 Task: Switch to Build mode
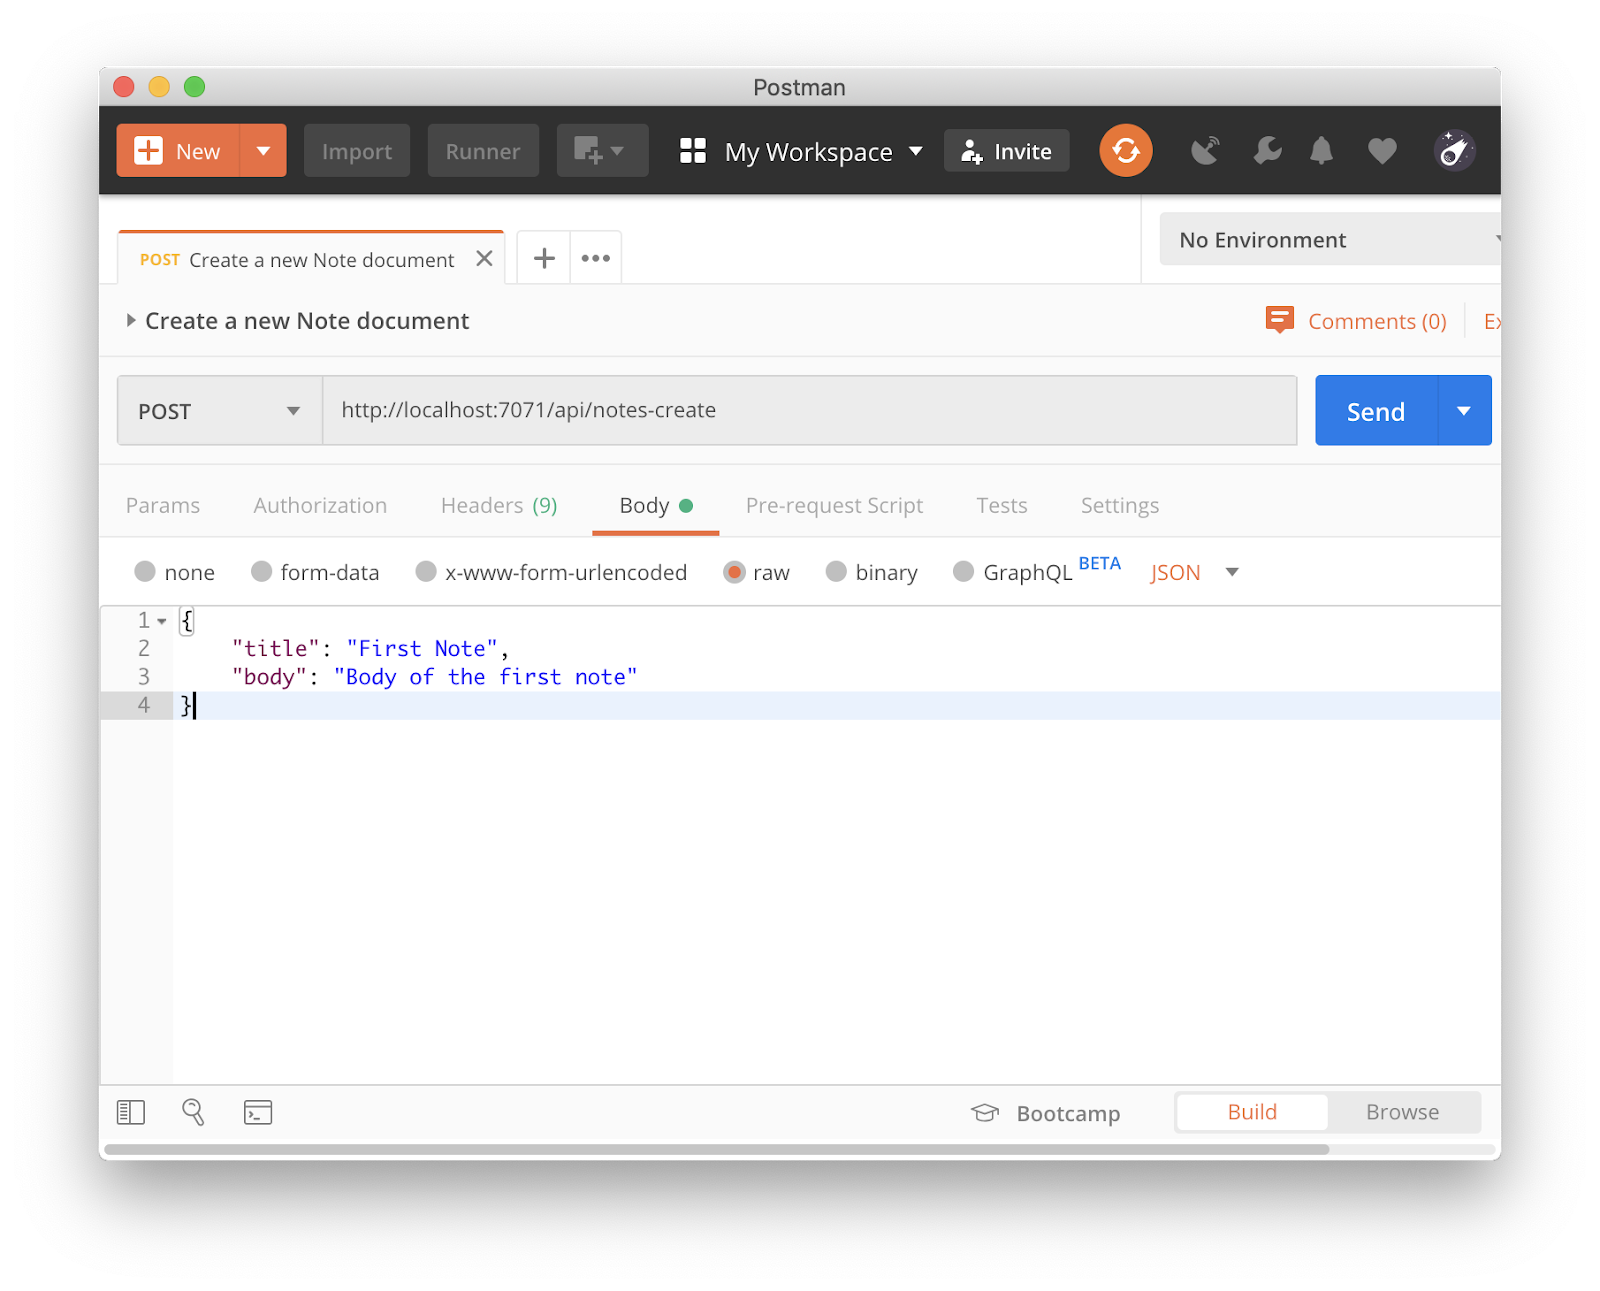pyautogui.click(x=1252, y=1112)
